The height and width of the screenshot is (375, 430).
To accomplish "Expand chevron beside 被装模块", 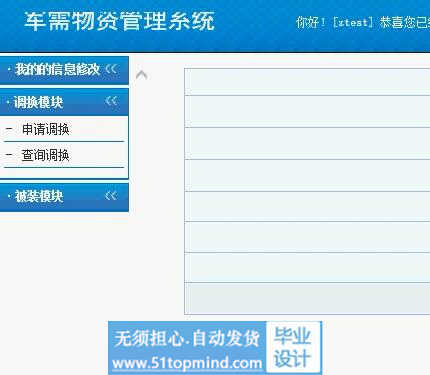I will (x=111, y=196).
